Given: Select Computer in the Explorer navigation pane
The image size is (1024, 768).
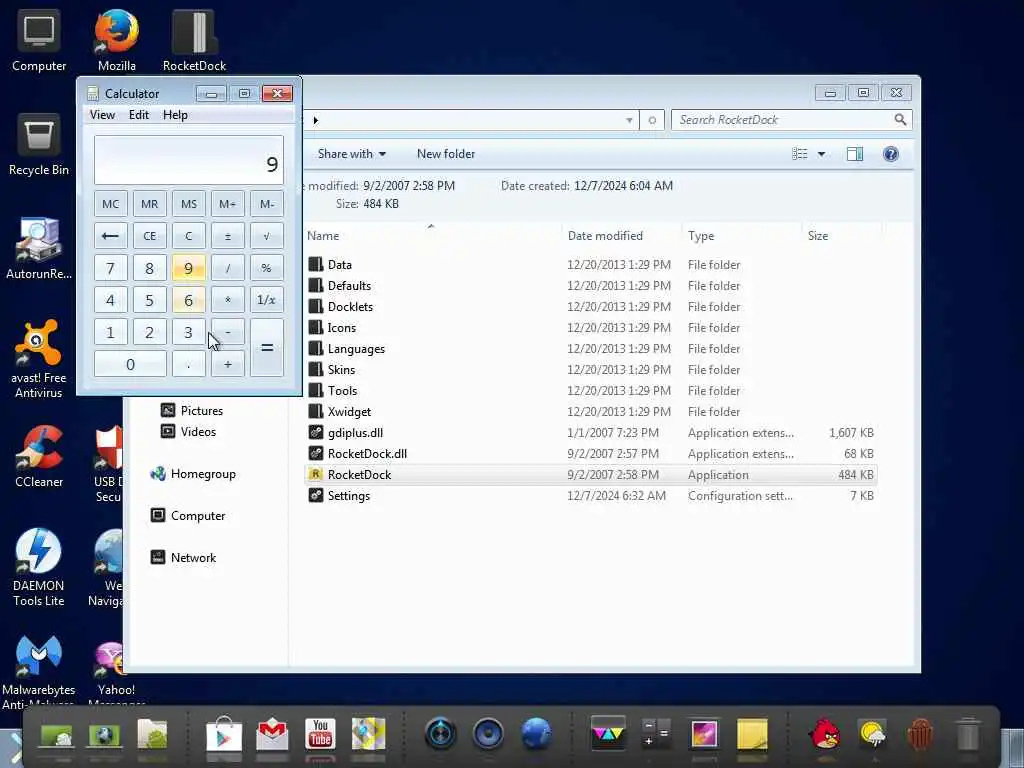Looking at the screenshot, I should [x=188, y=516].
